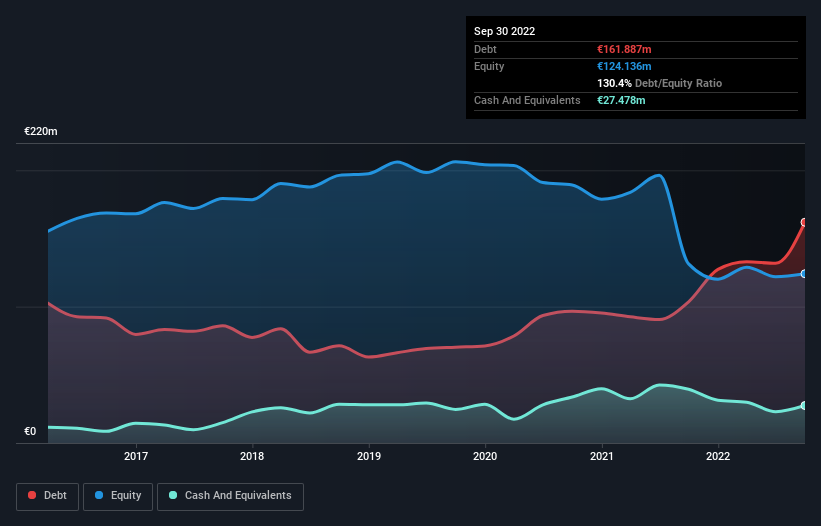This screenshot has height=526, width=821.
Task: Click the teal Cash endpoint marker
Action: (x=804, y=406)
